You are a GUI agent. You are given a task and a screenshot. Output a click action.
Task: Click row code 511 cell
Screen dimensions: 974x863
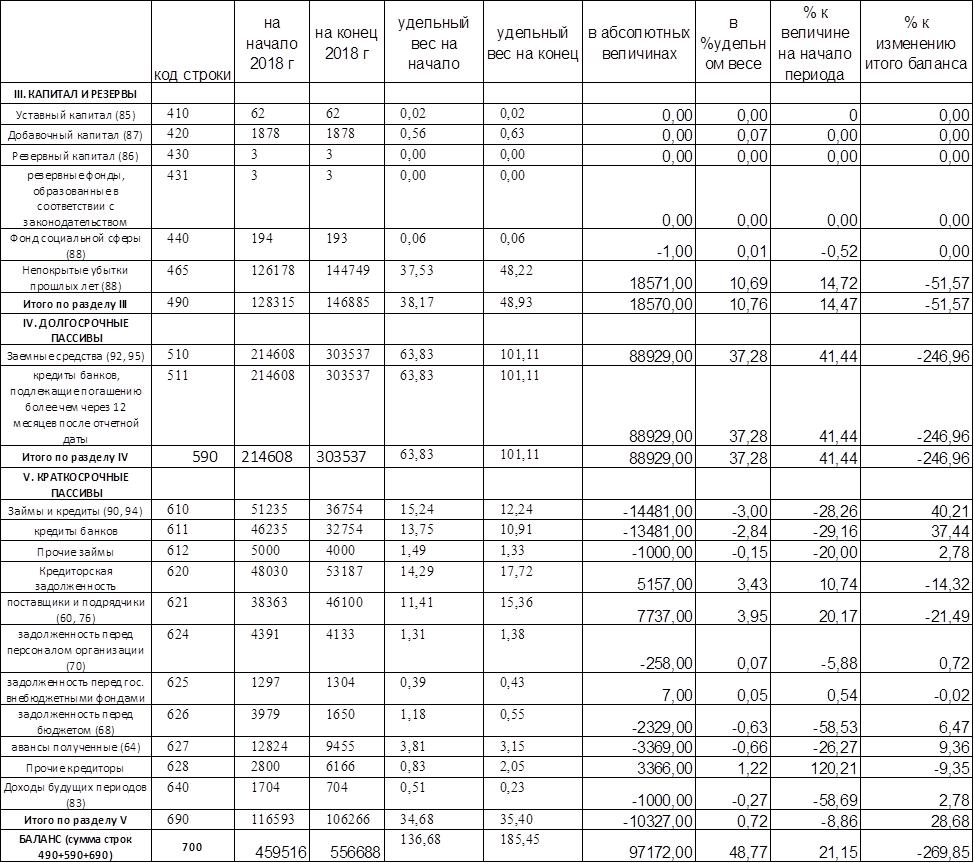point(193,405)
